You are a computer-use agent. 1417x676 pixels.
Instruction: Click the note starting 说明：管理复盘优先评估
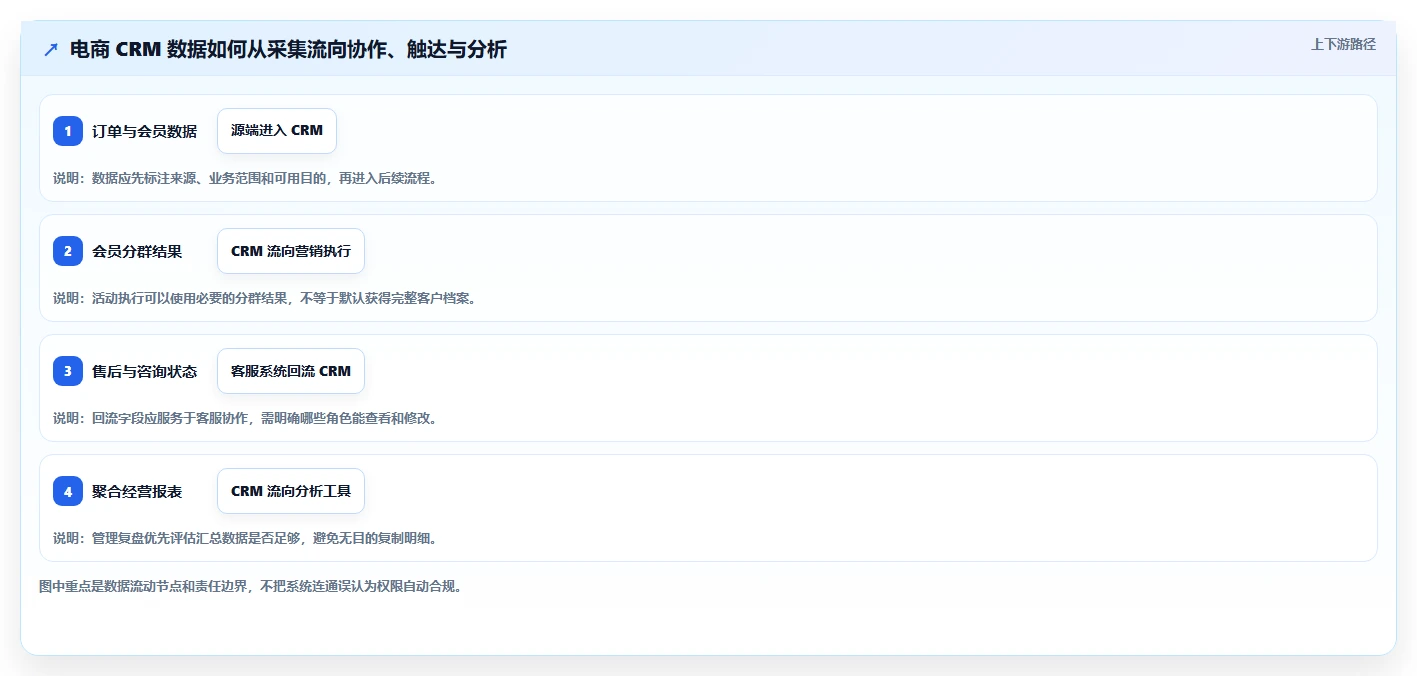pos(245,538)
